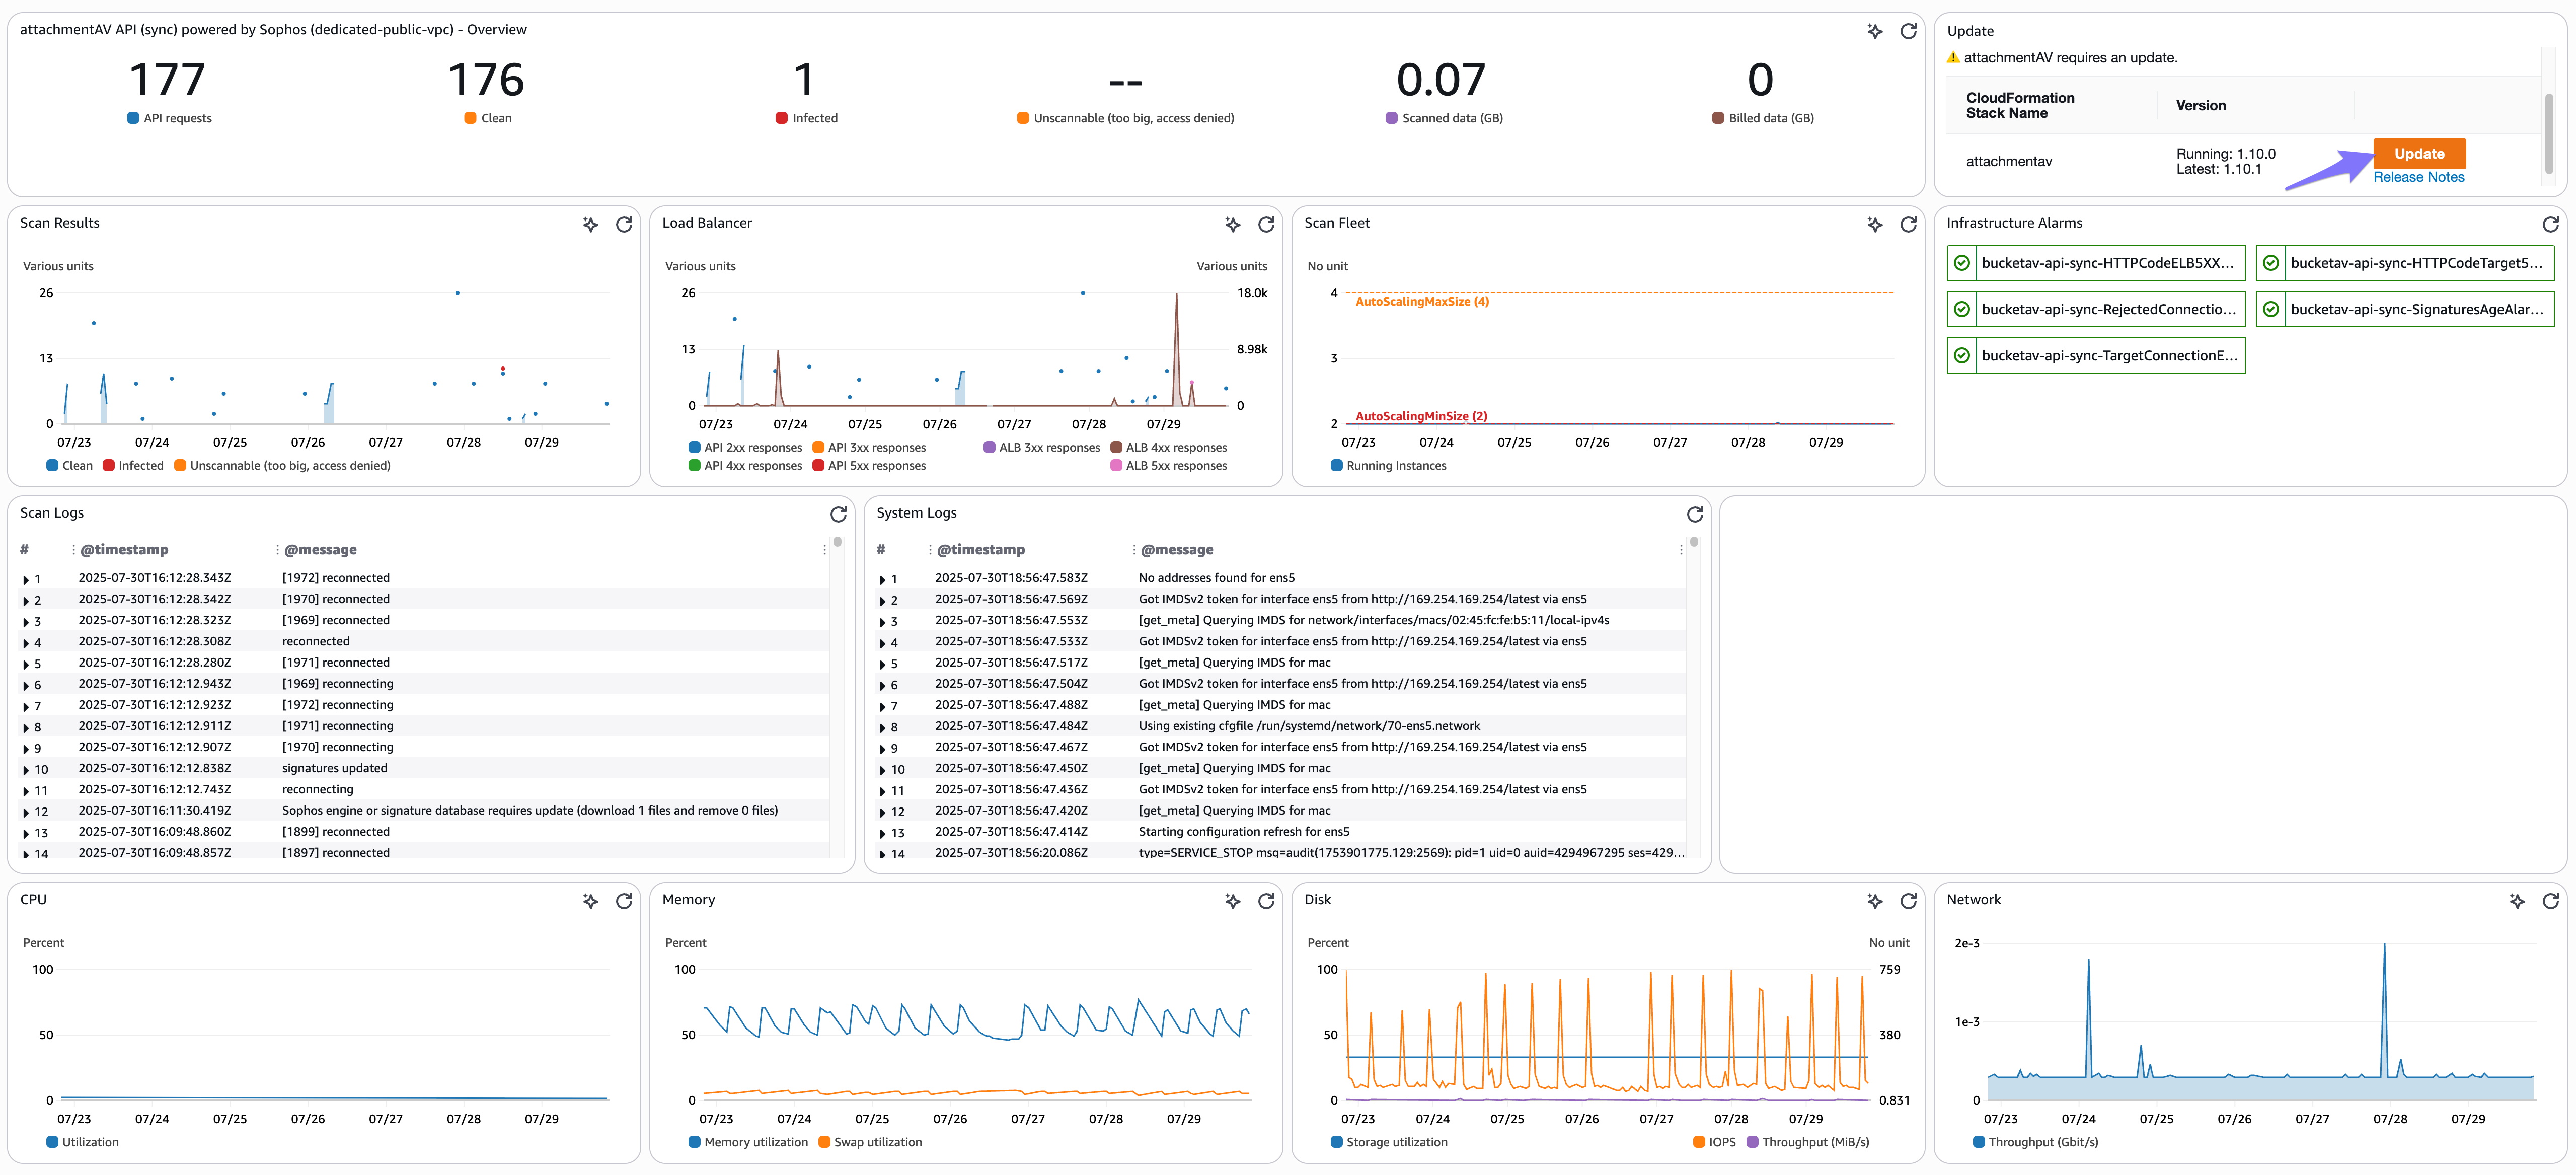Screen dimensions: 2576x1175
Task: Click the @message column header in System Logs
Action: pos(1176,549)
